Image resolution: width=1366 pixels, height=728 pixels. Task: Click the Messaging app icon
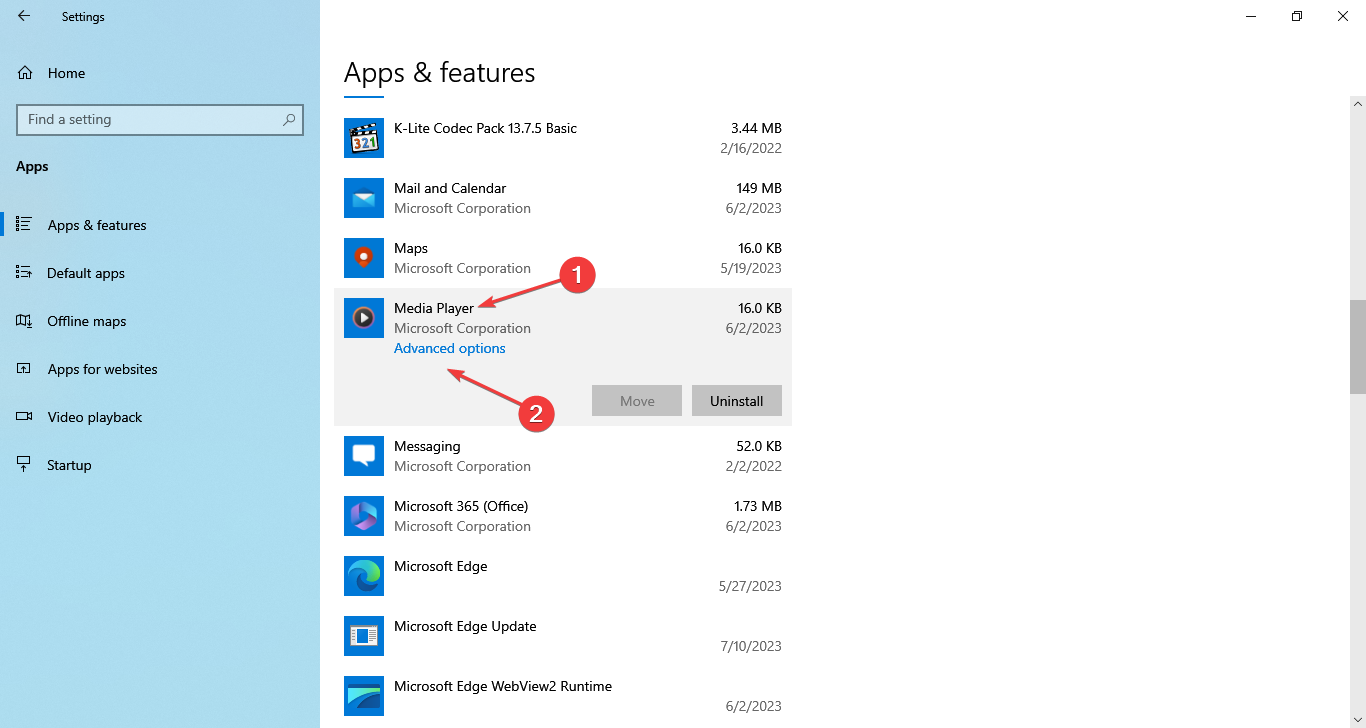(x=364, y=456)
